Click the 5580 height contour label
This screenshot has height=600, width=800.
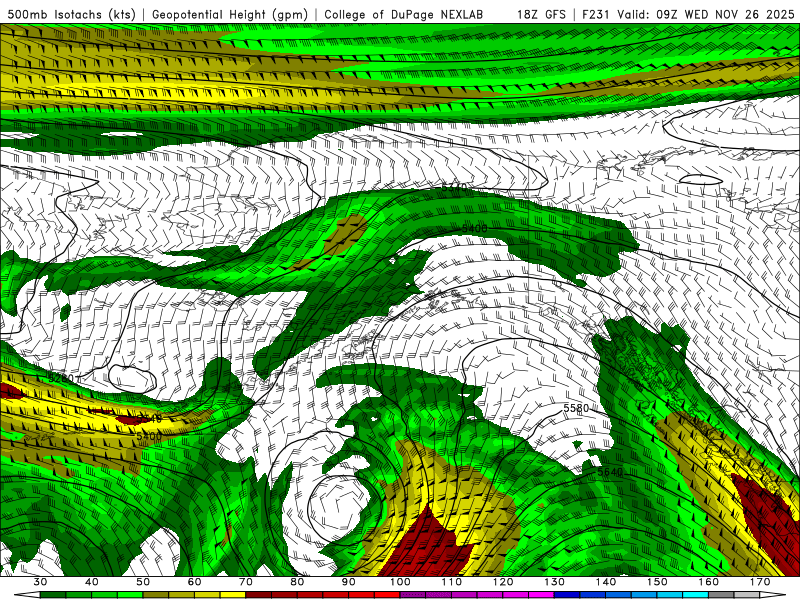[x=576, y=408]
